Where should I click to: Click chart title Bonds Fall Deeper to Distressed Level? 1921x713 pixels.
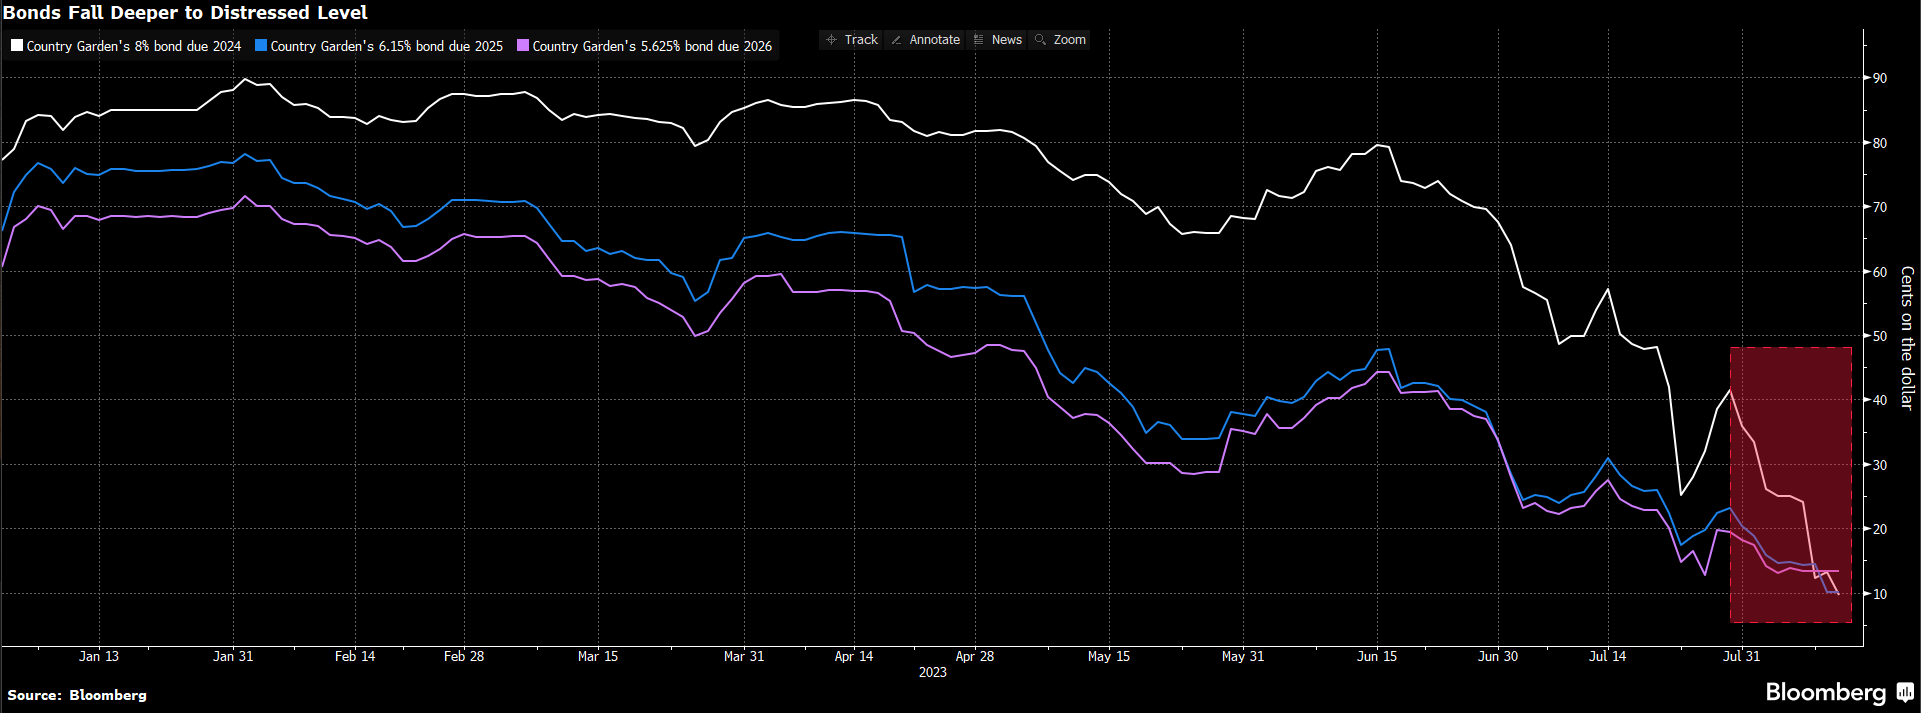point(186,13)
